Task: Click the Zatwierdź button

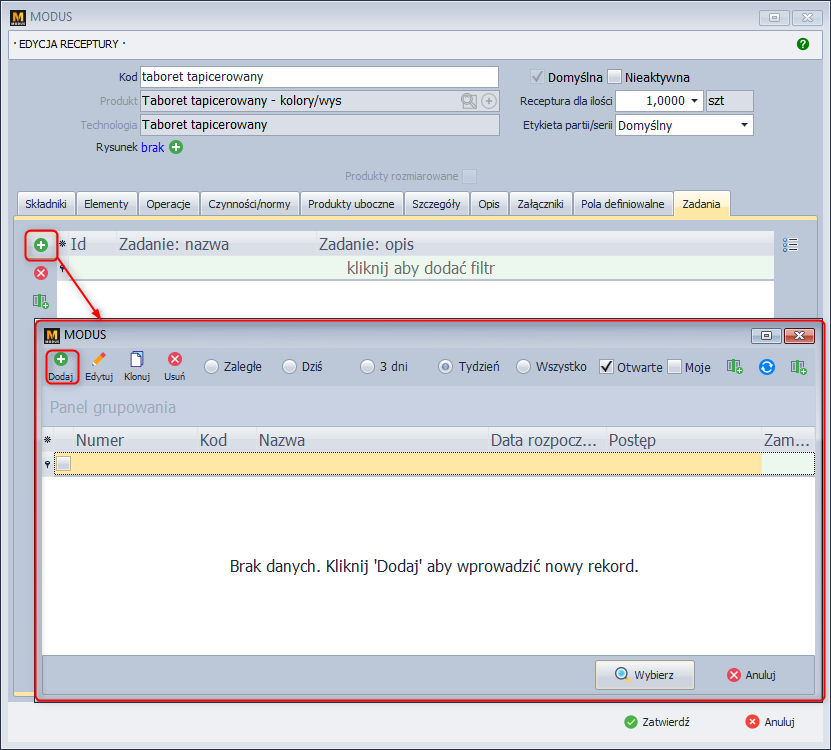Action: (657, 722)
